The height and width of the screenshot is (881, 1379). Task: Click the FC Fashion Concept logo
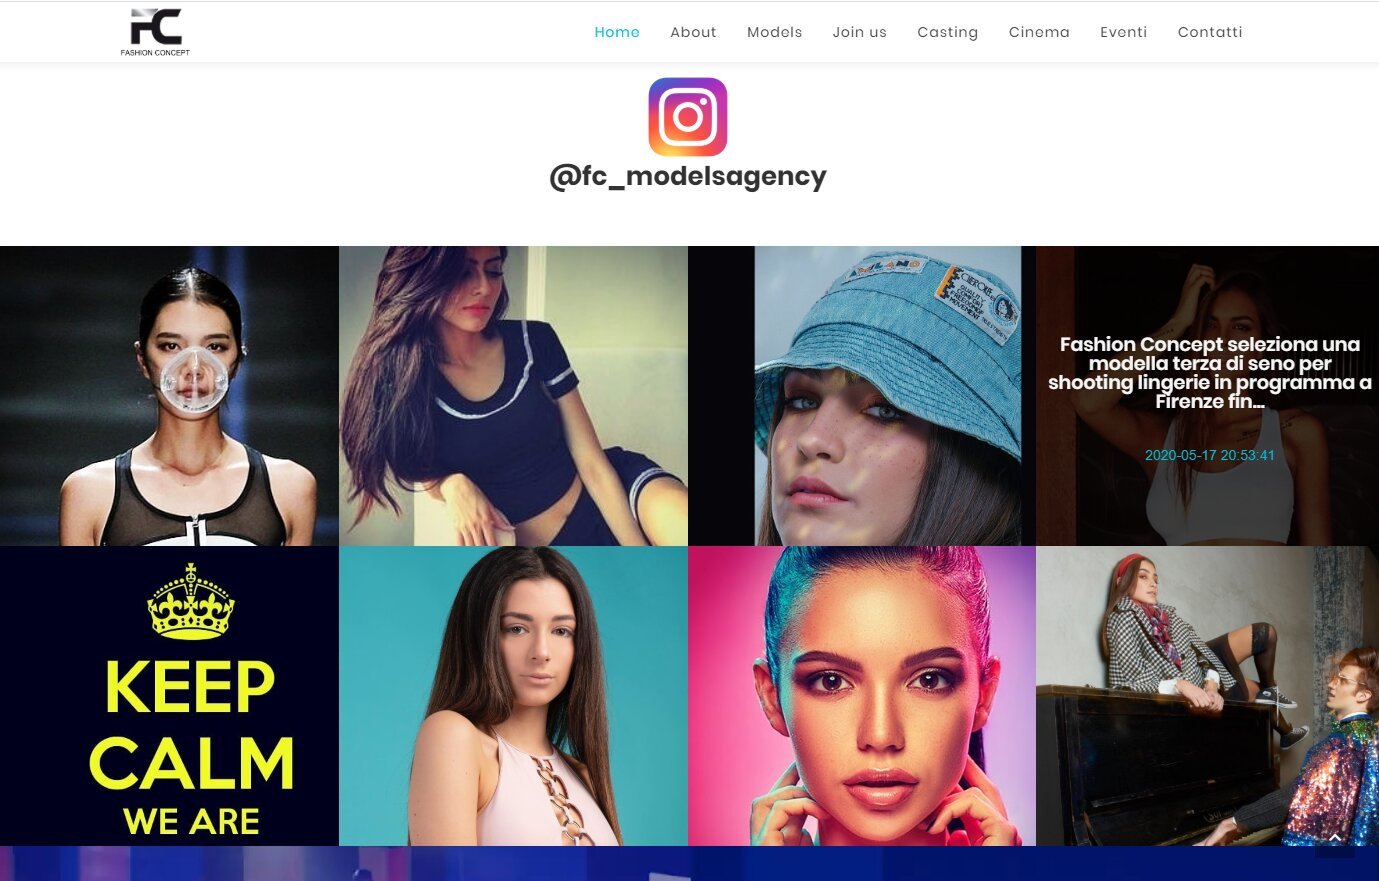click(156, 32)
